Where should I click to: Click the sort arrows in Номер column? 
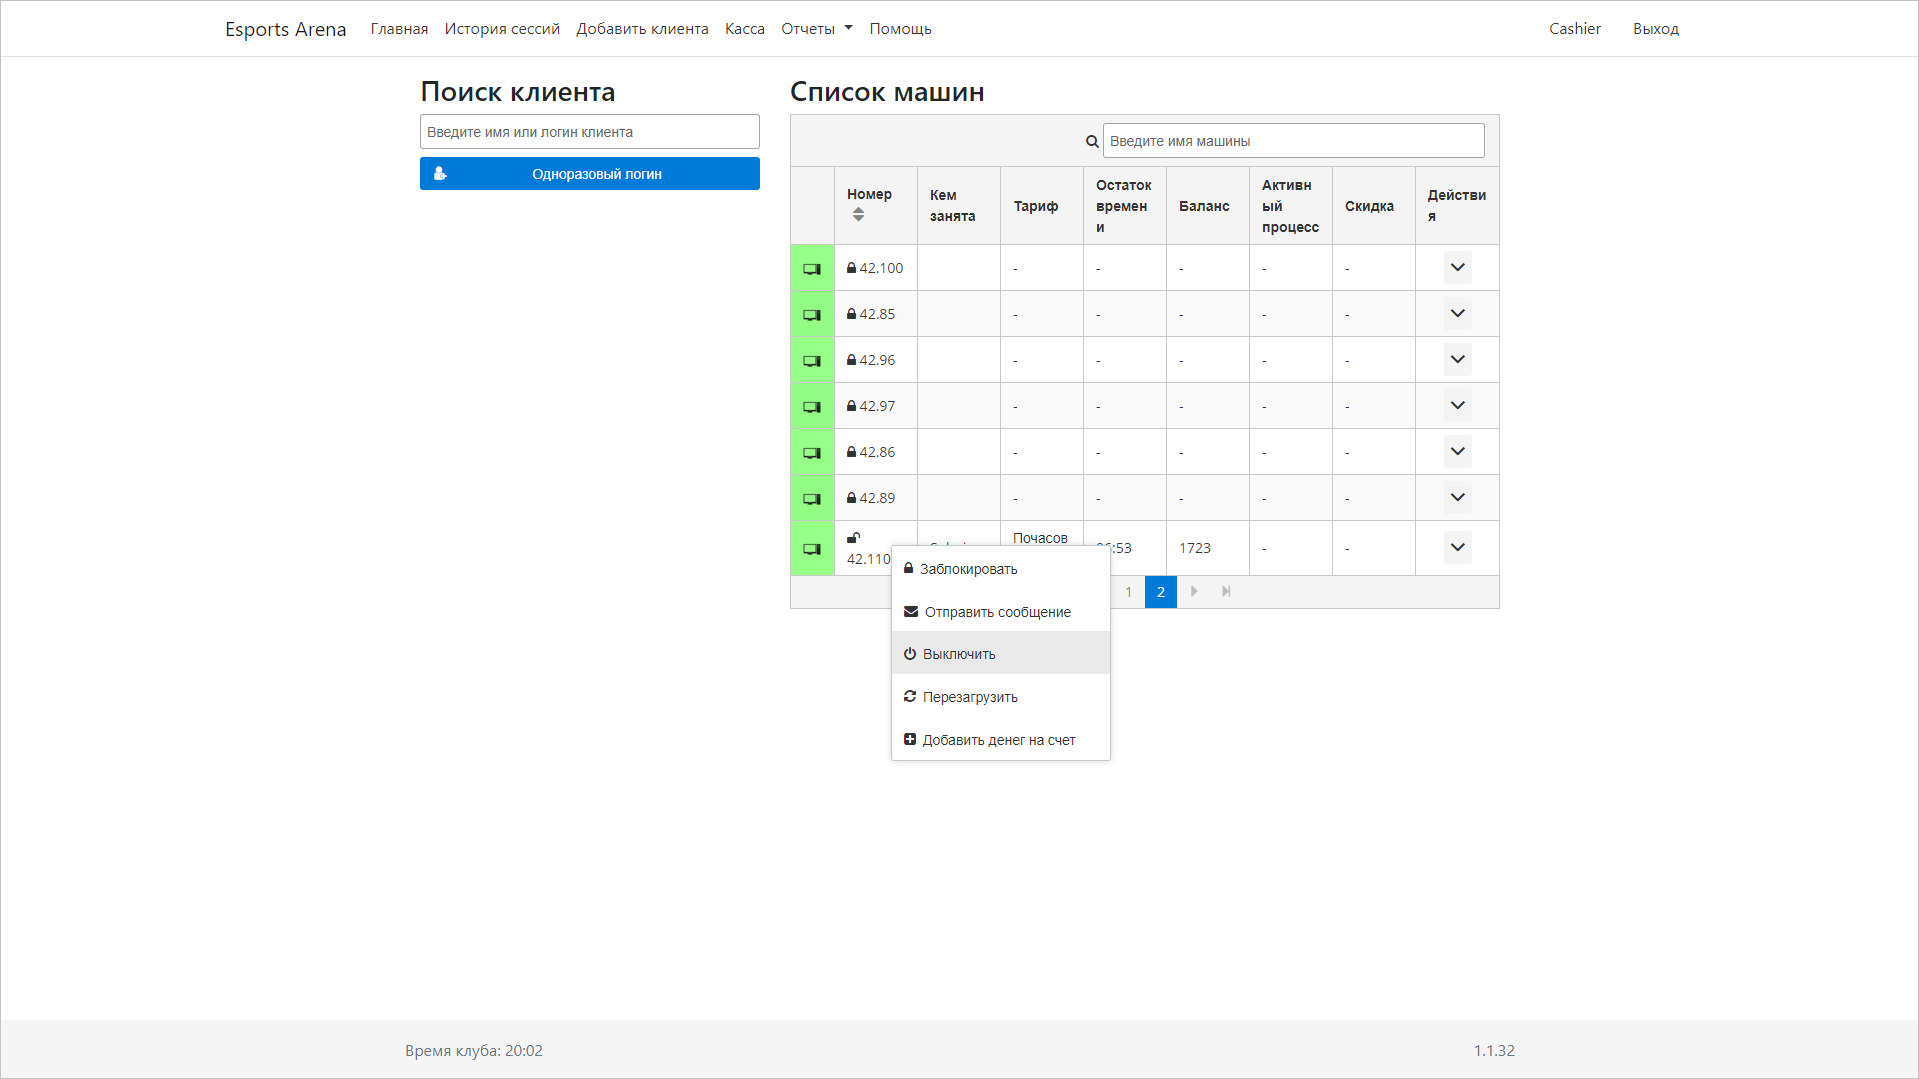(858, 215)
